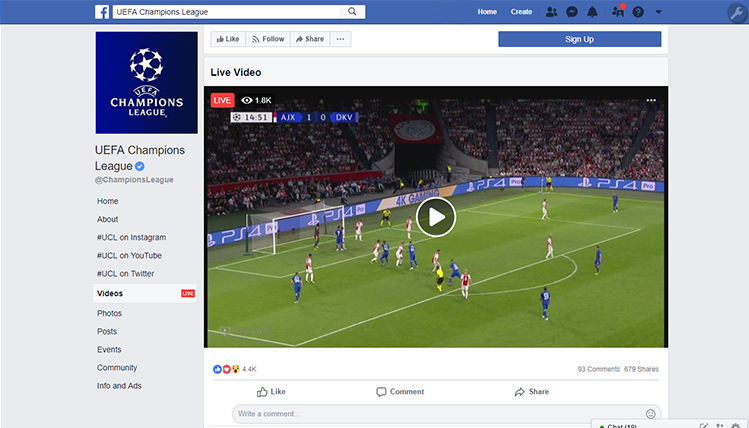Click the wrench icon in top-right corner

click(735, 12)
